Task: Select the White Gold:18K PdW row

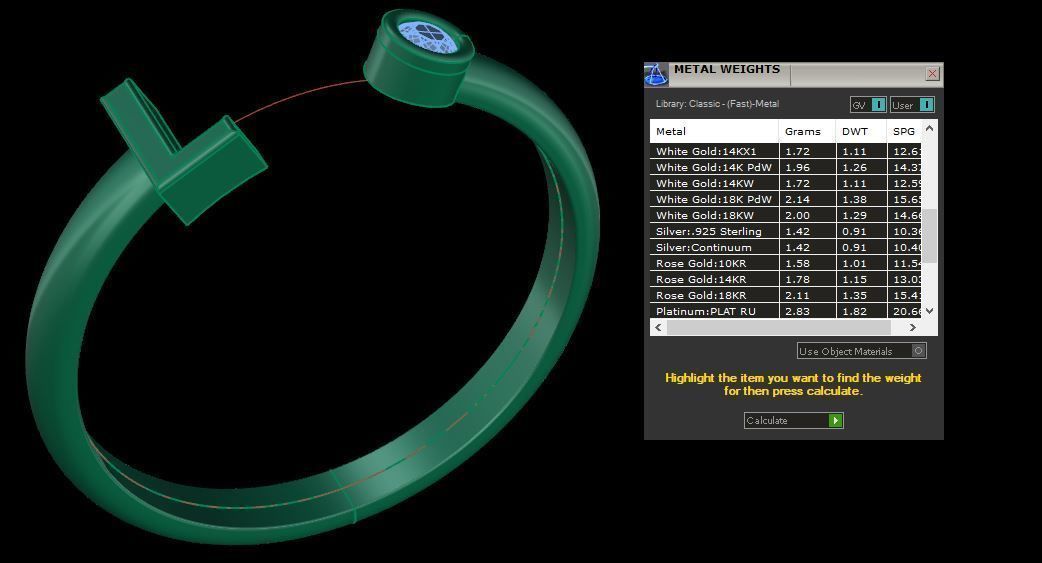Action: (x=785, y=199)
